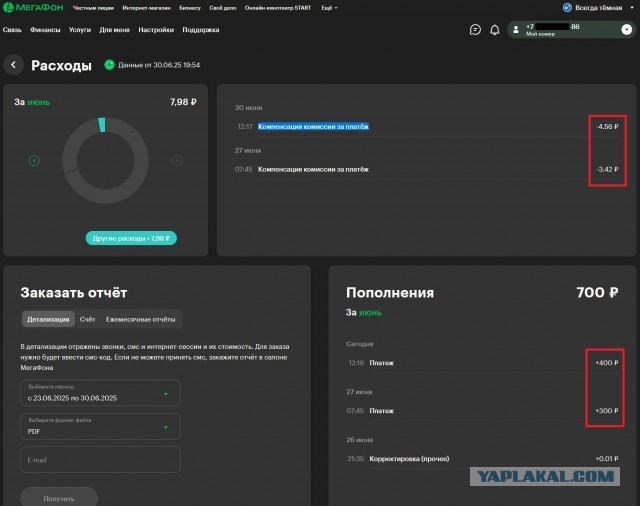Image resolution: width=640 pixels, height=506 pixels.
Task: Open the notifications bell
Action: click(x=495, y=30)
